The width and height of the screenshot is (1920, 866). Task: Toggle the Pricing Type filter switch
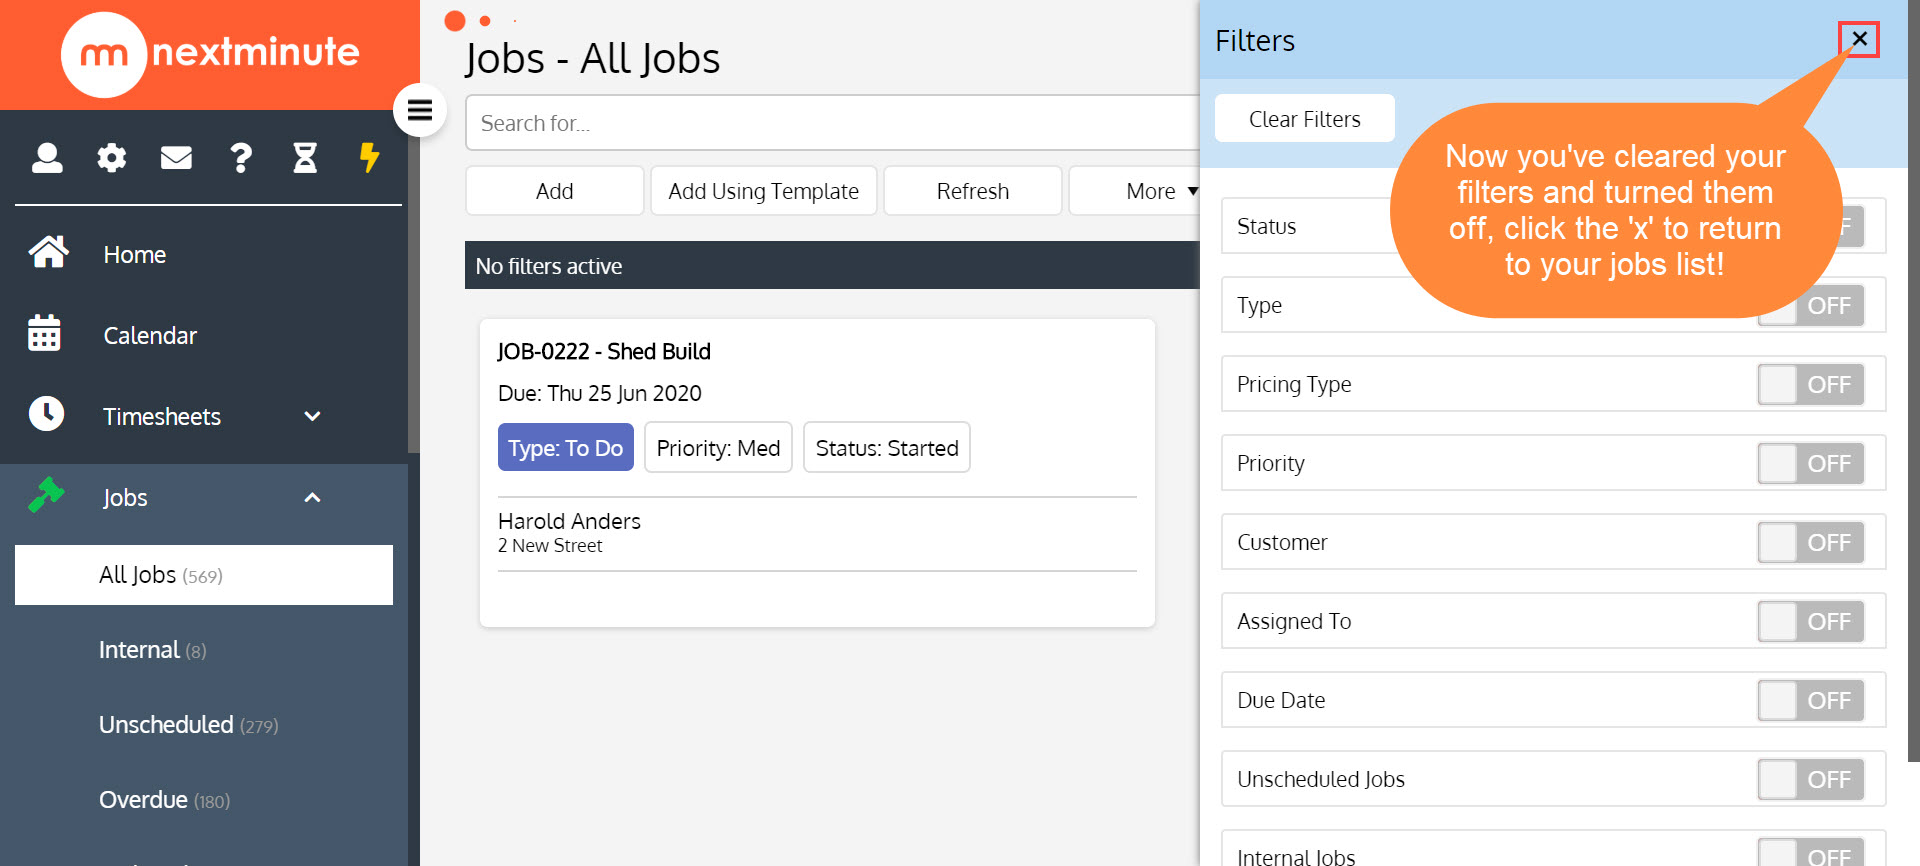tap(1811, 385)
